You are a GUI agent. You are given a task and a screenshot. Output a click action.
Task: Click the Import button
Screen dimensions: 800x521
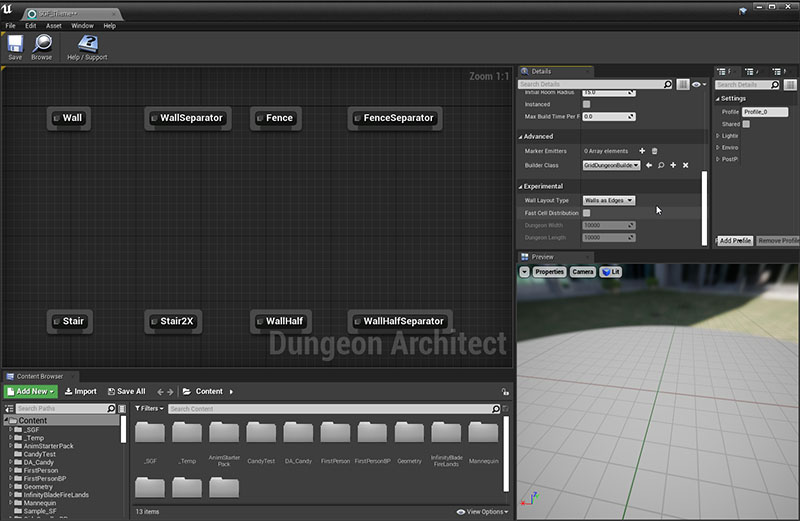coord(81,391)
